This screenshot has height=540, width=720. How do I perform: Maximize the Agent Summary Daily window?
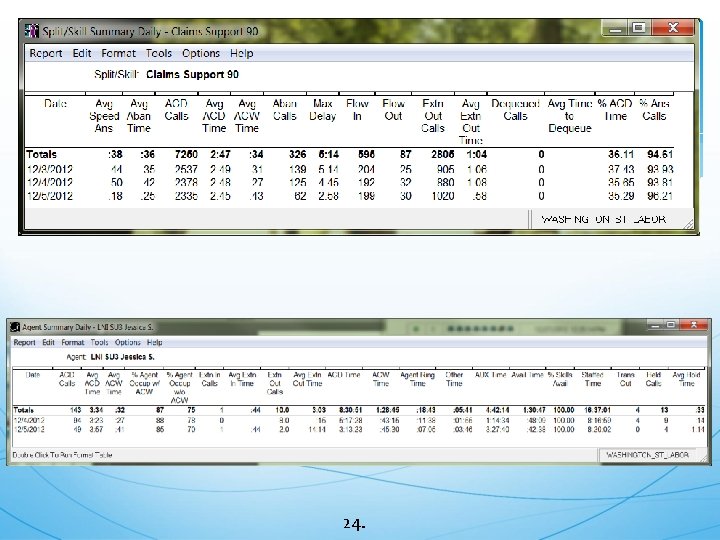tap(671, 325)
